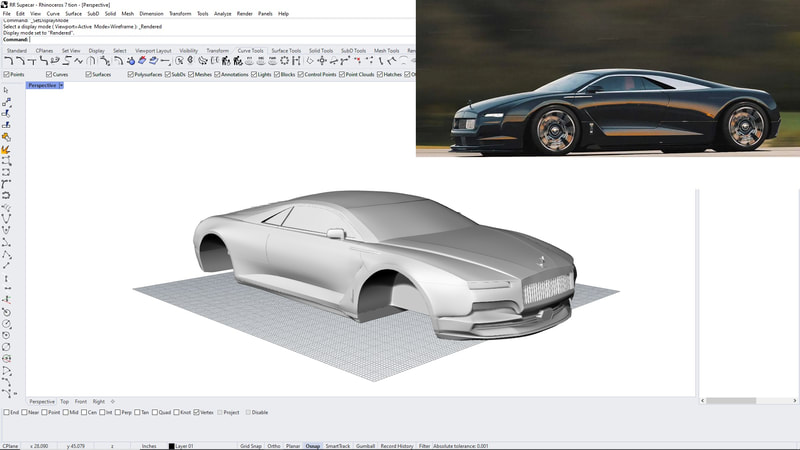Click the Explode tool icon in sidebar
Image resolution: width=800 pixels, height=450 pixels.
[7, 150]
